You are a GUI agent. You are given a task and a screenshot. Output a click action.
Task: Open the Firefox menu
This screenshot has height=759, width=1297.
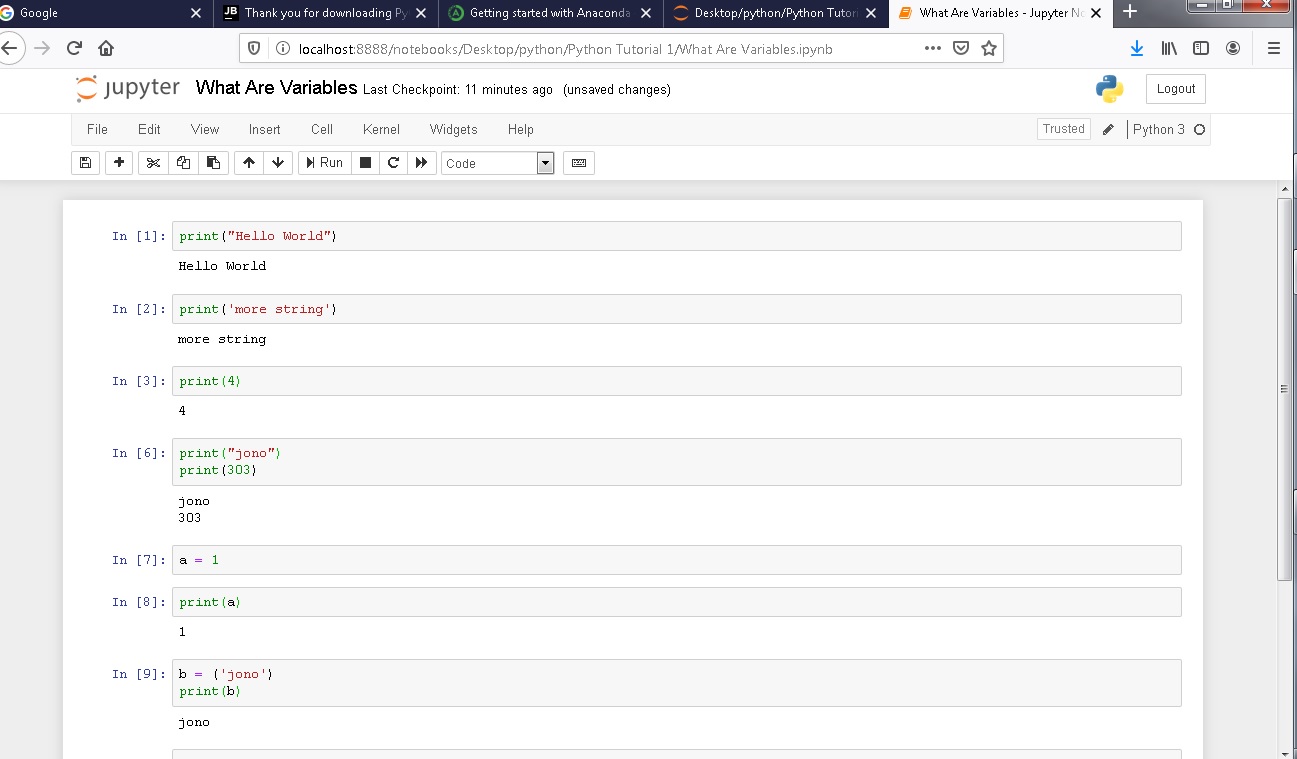point(1272,47)
